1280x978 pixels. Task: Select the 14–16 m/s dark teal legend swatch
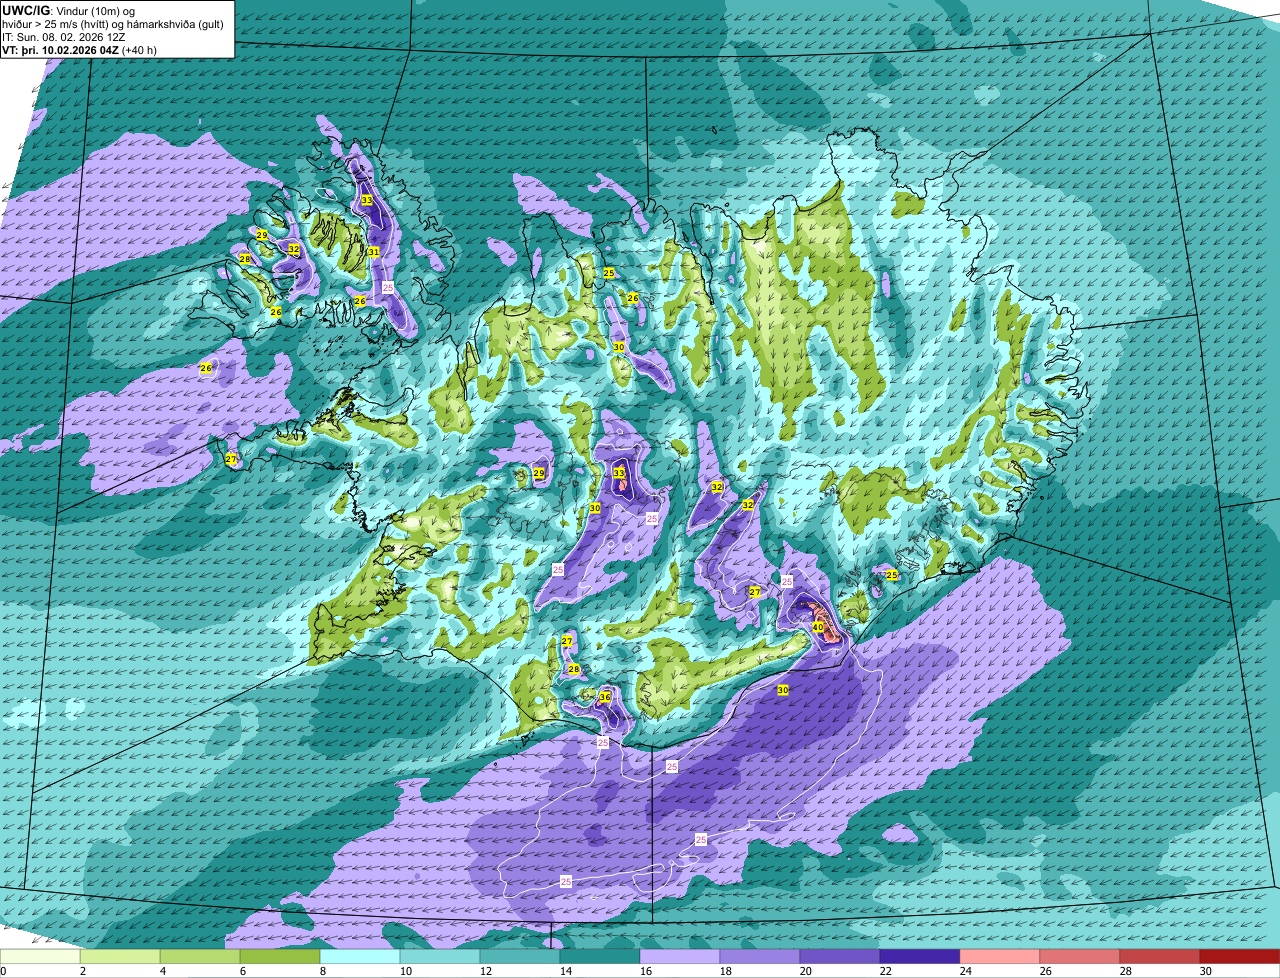pyautogui.click(x=600, y=957)
